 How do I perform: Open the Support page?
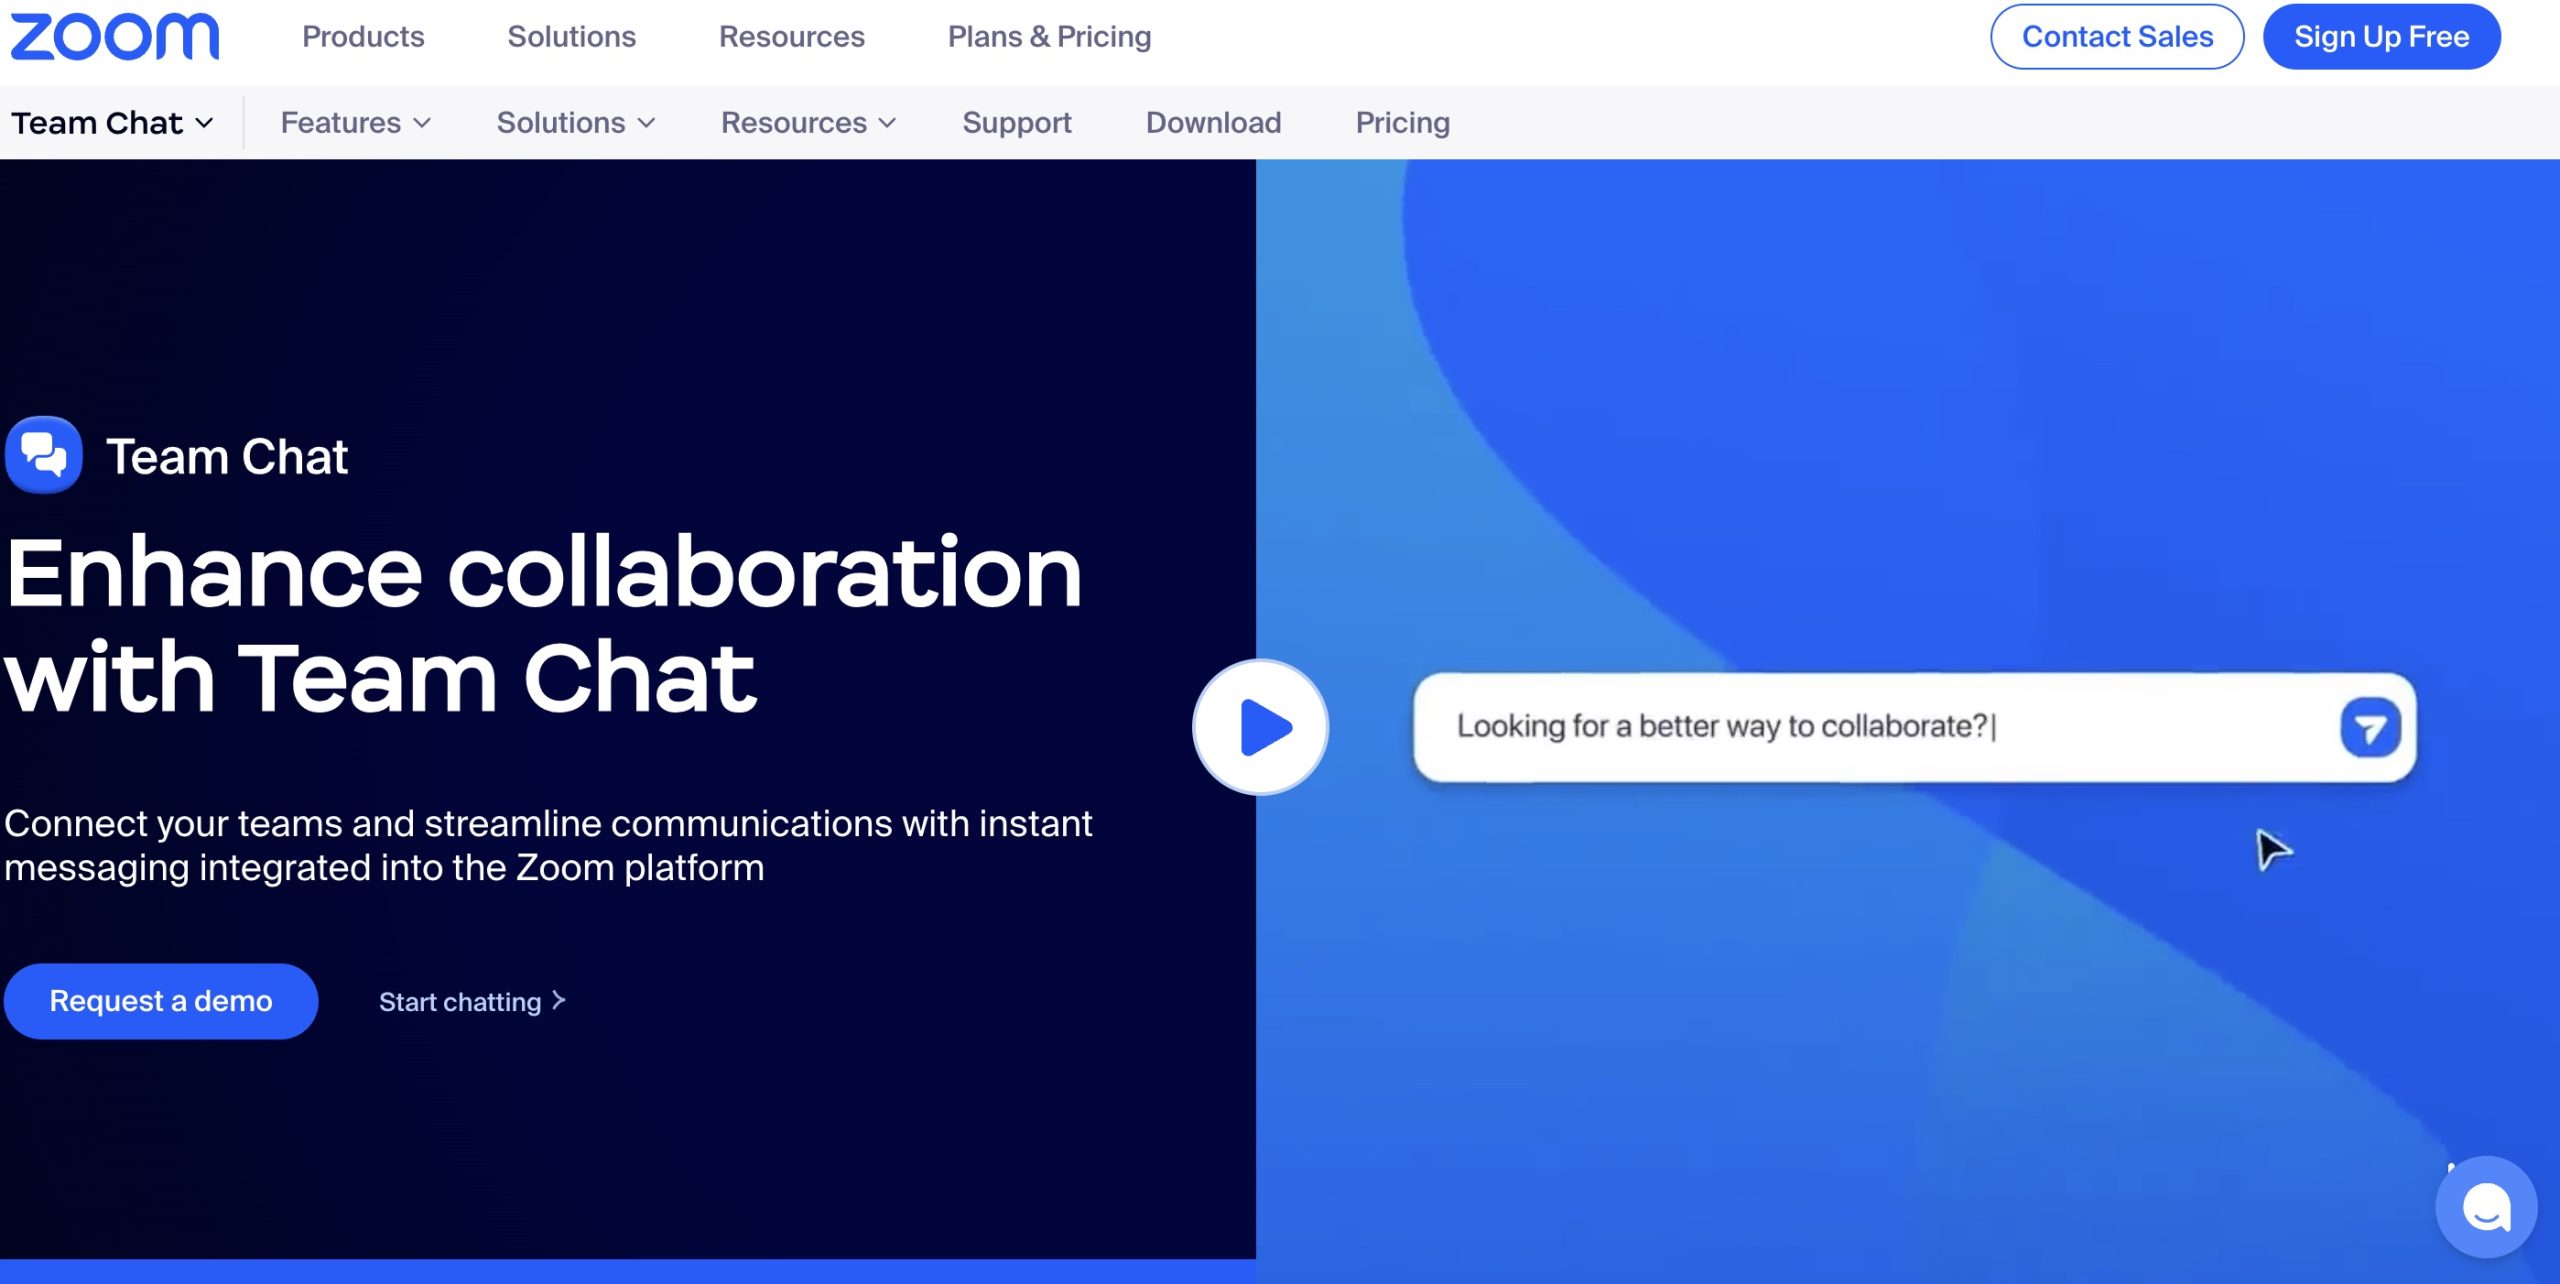point(1017,123)
